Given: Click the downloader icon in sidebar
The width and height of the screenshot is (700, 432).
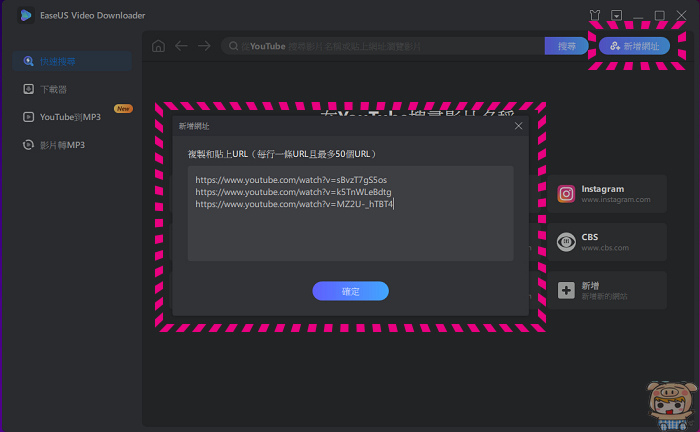Looking at the screenshot, I should [x=29, y=89].
